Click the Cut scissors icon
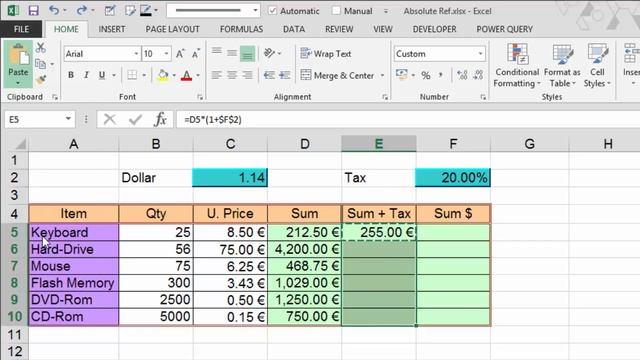 (40, 48)
